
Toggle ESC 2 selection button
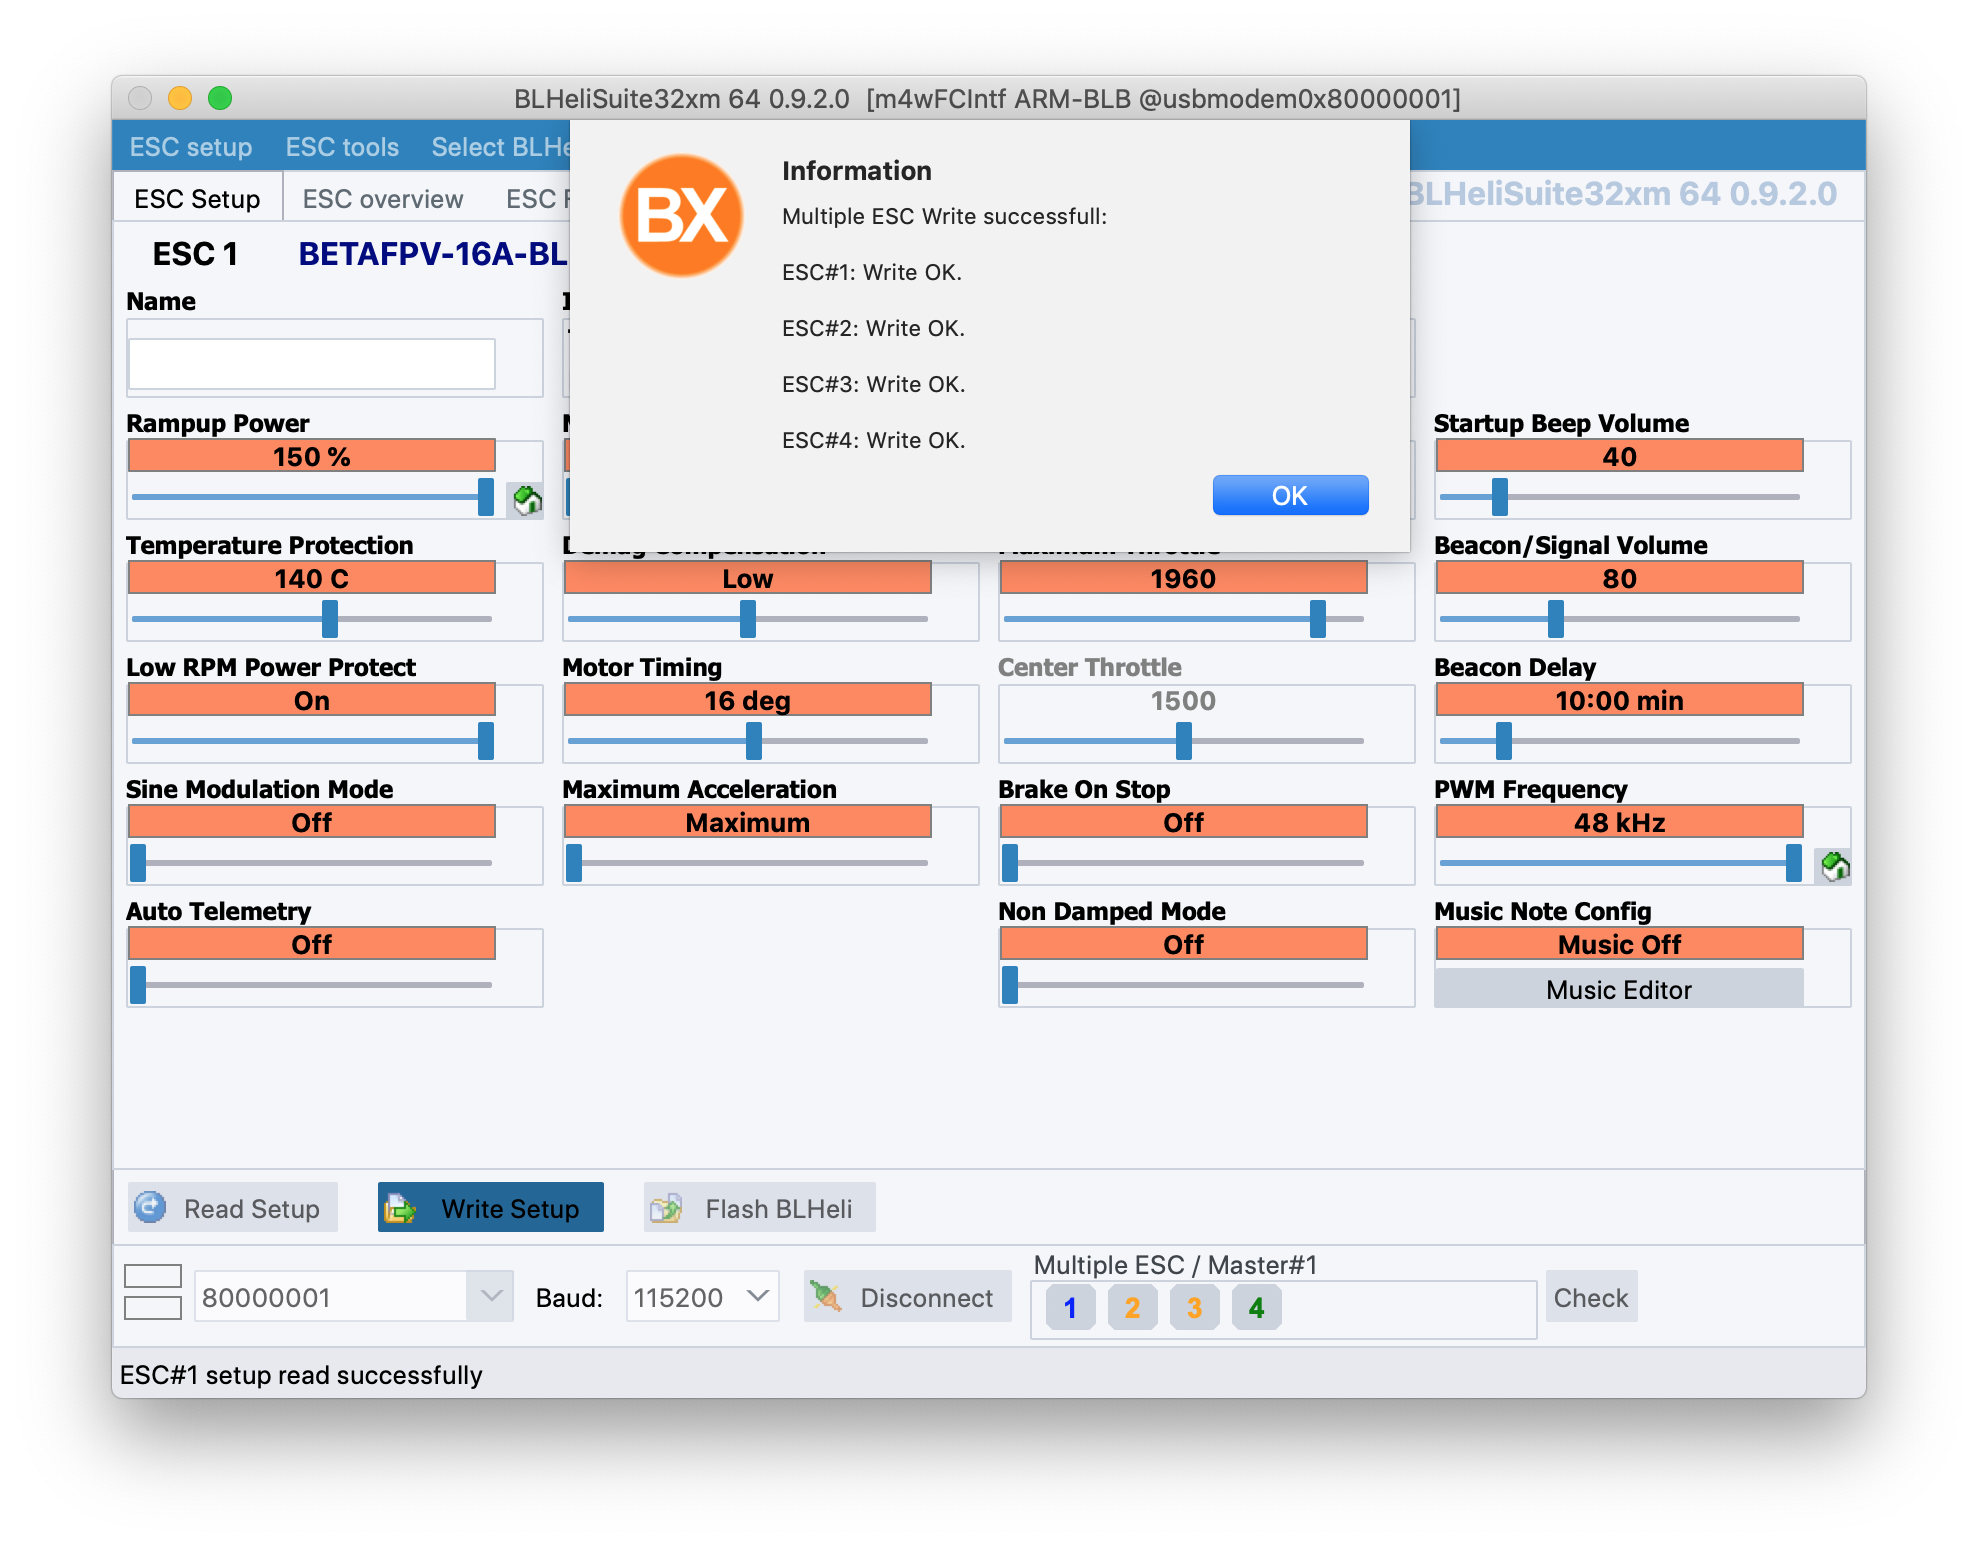pyautogui.click(x=1132, y=1308)
